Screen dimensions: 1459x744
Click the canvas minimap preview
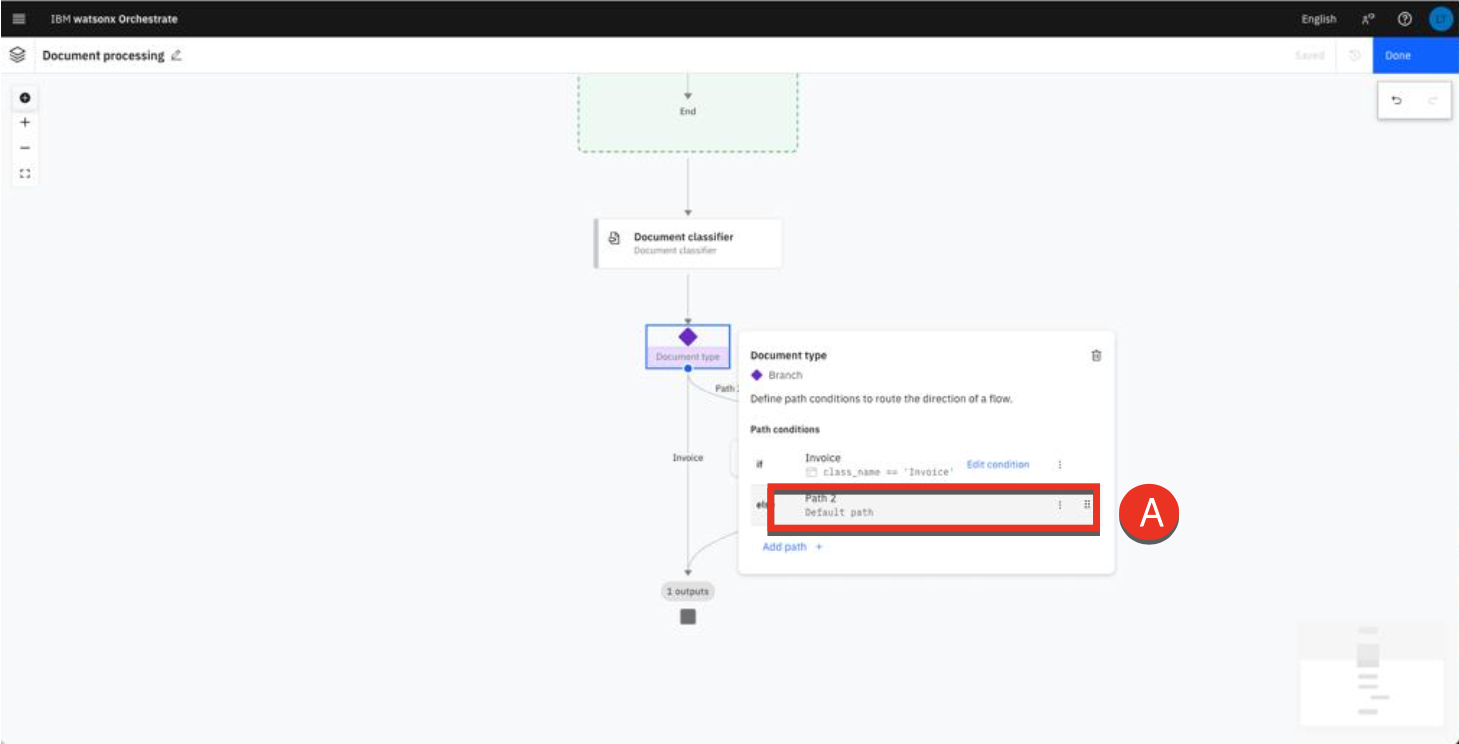(1371, 672)
